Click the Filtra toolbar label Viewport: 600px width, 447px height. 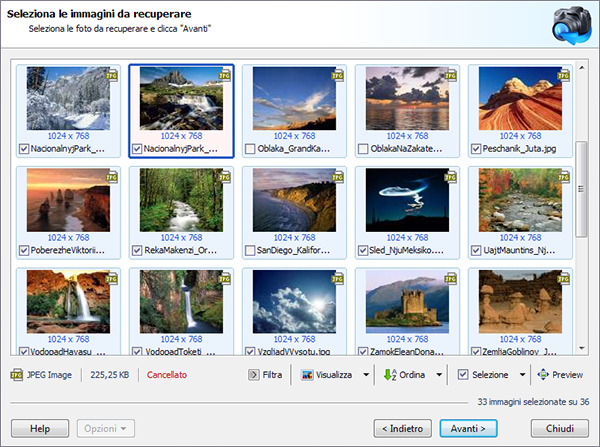[272, 375]
